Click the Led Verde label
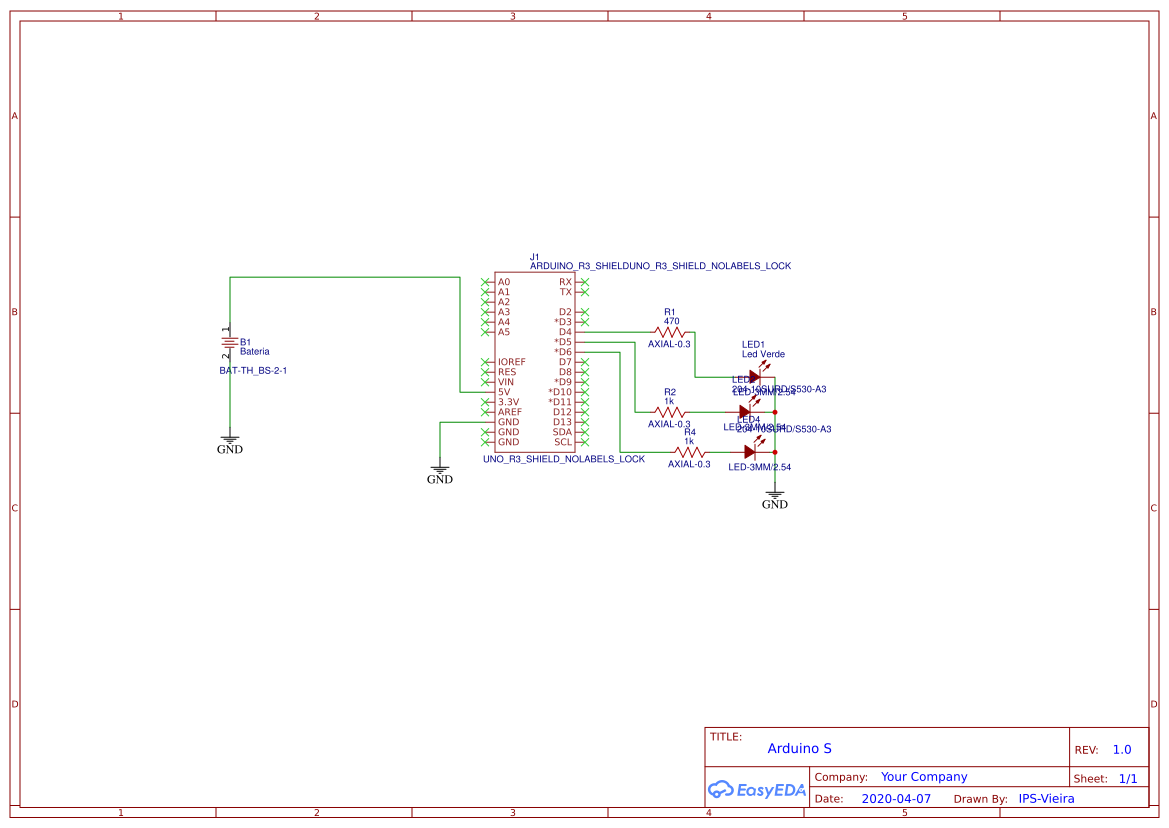This screenshot has width=1169, height=828. pos(763,355)
